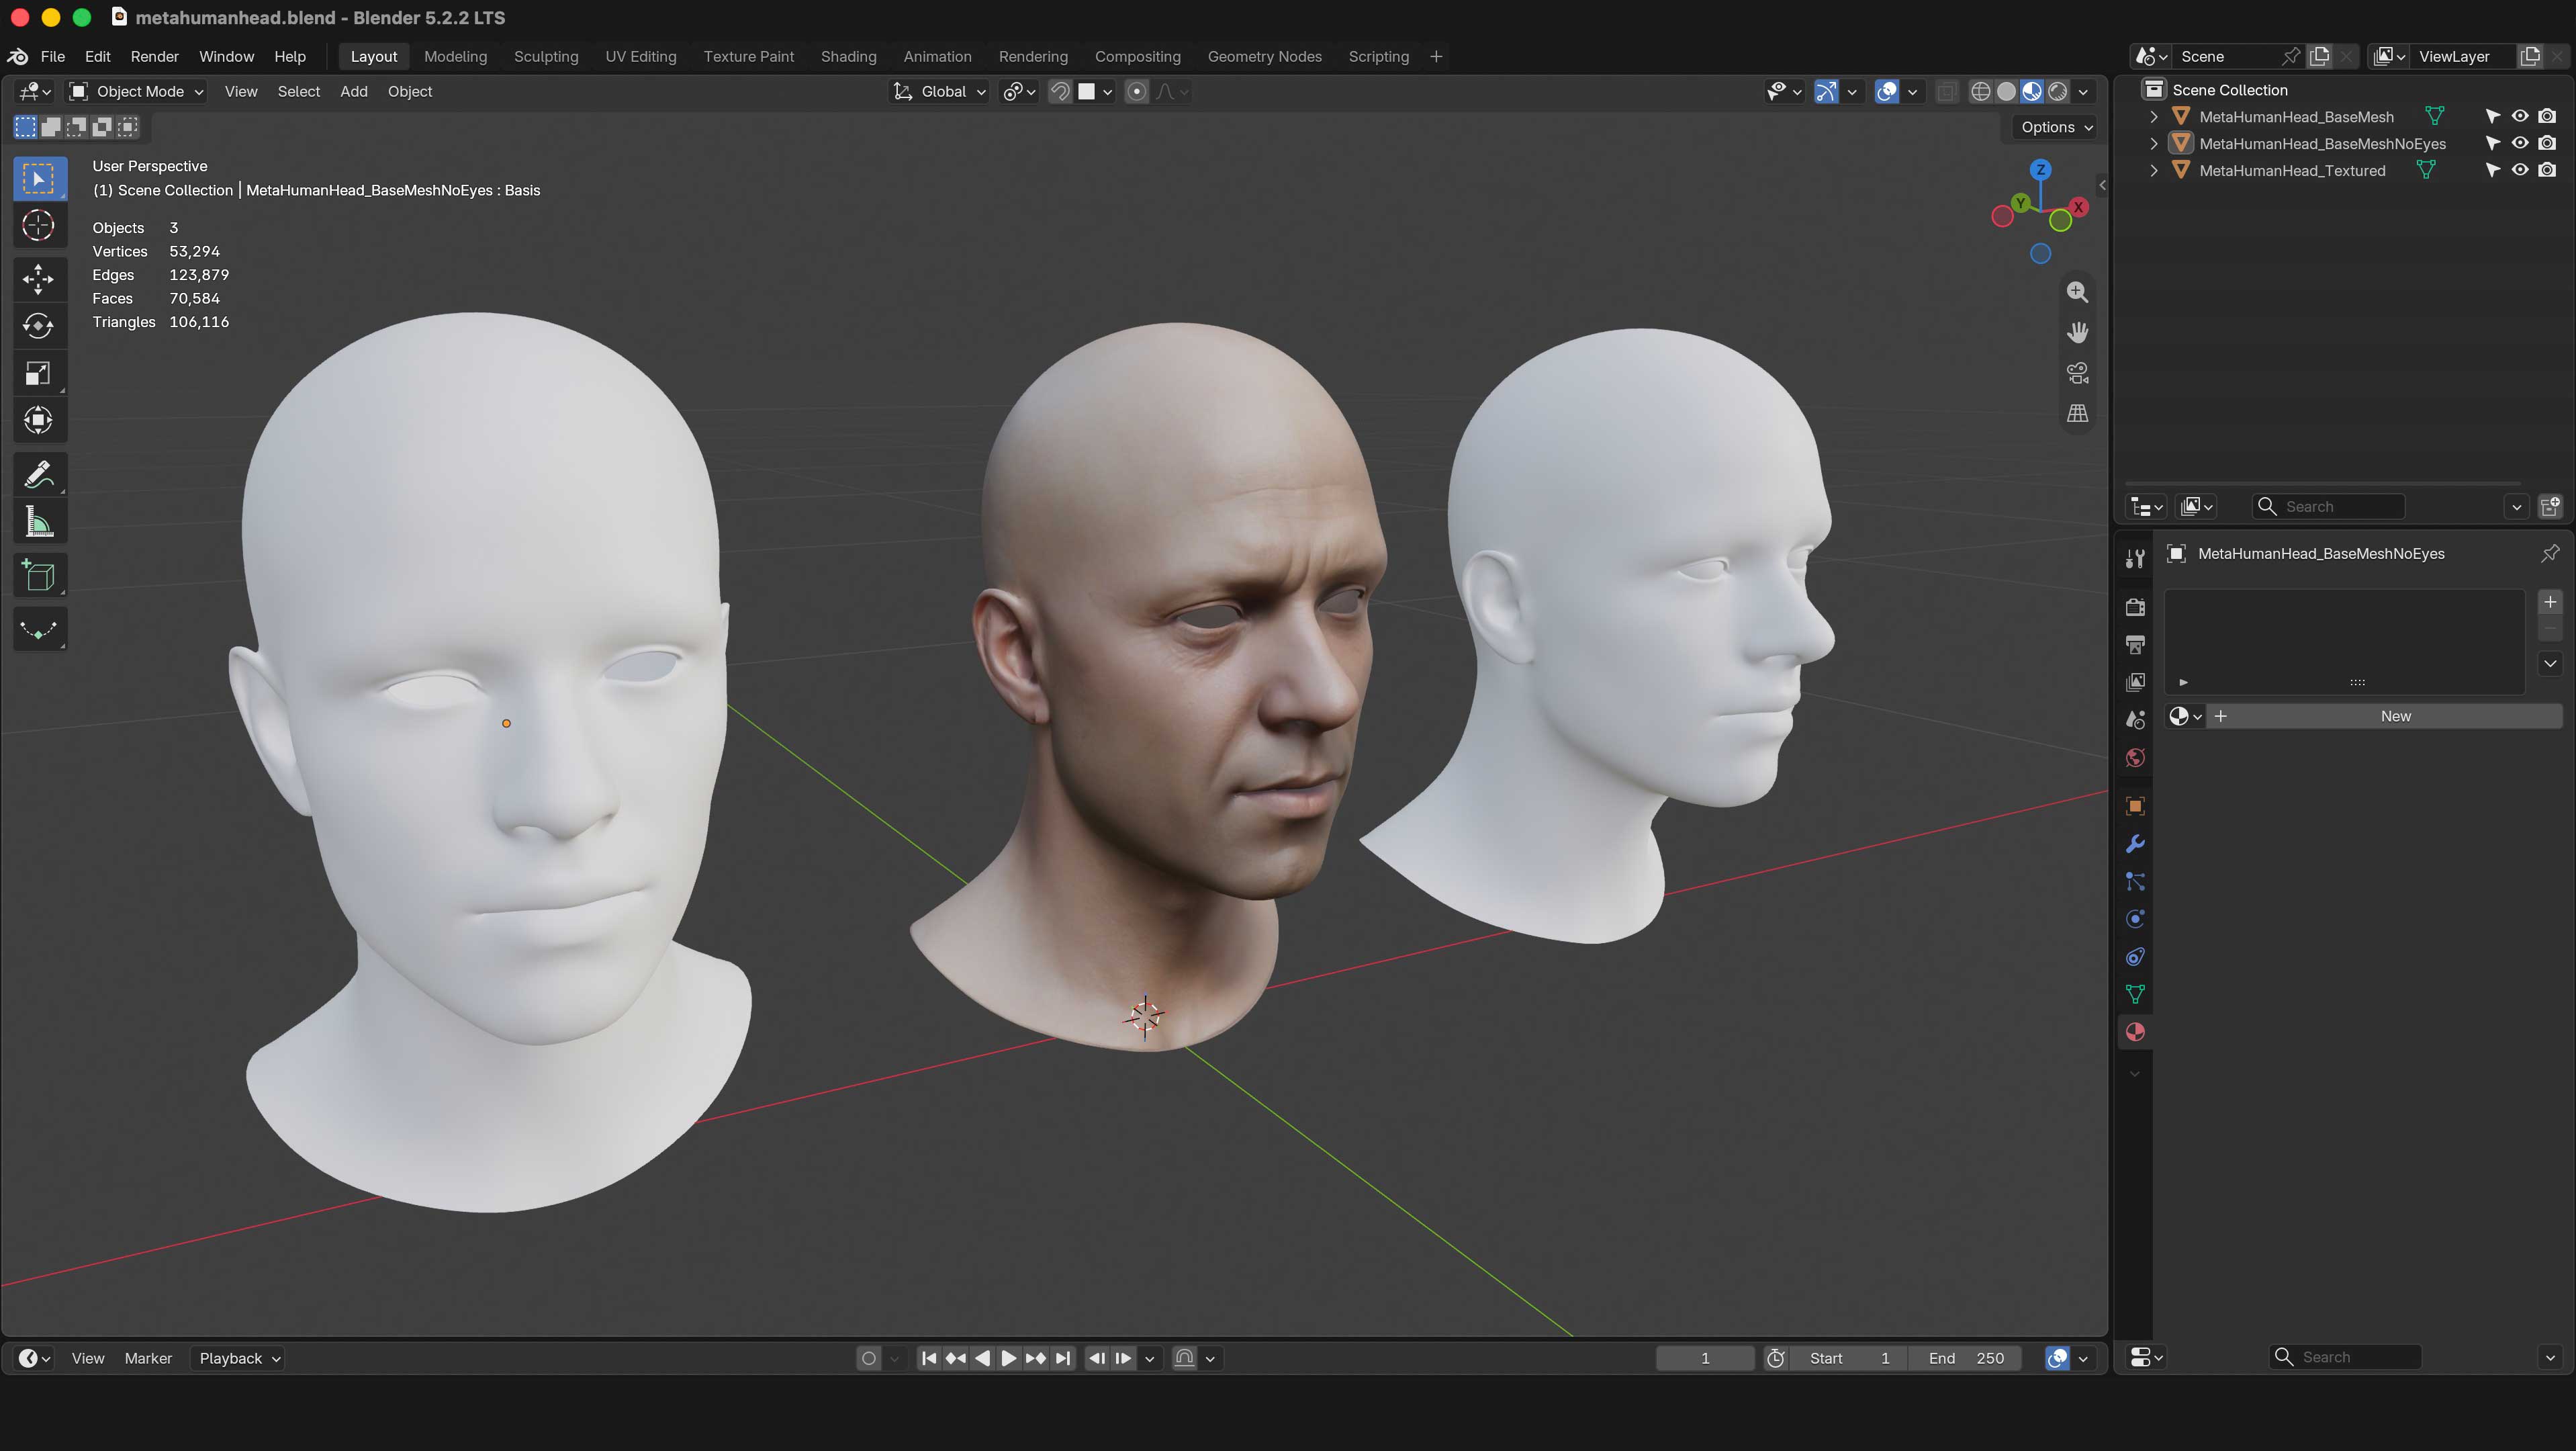2576x1451 pixels.
Task: Open the viewport Add menu
Action: [354, 92]
